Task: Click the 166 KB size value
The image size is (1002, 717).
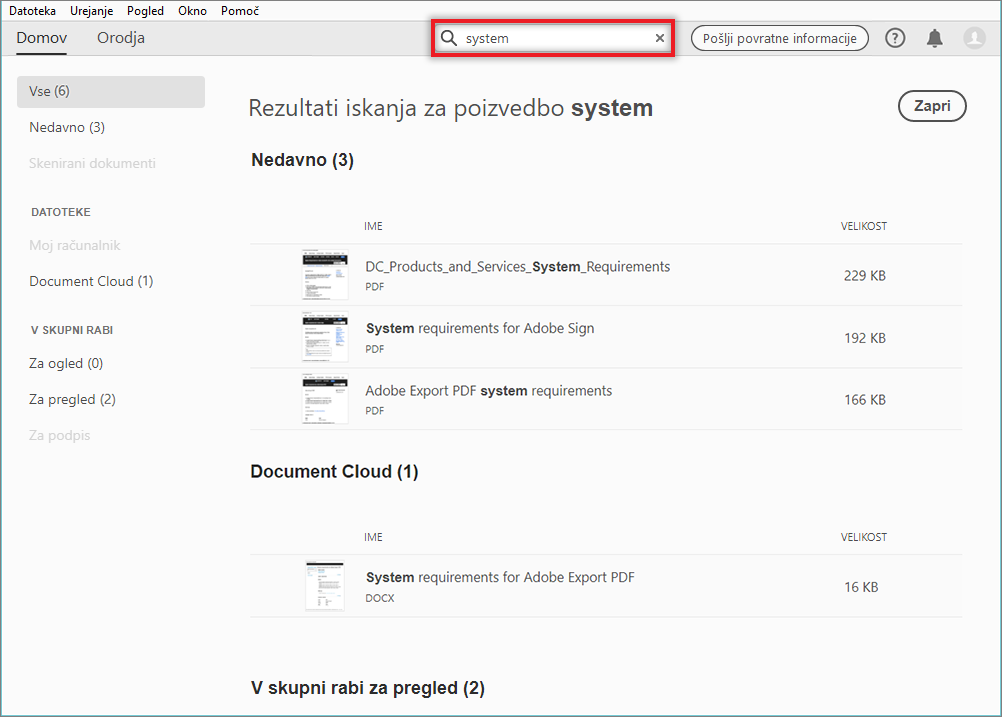Action: pos(865,400)
